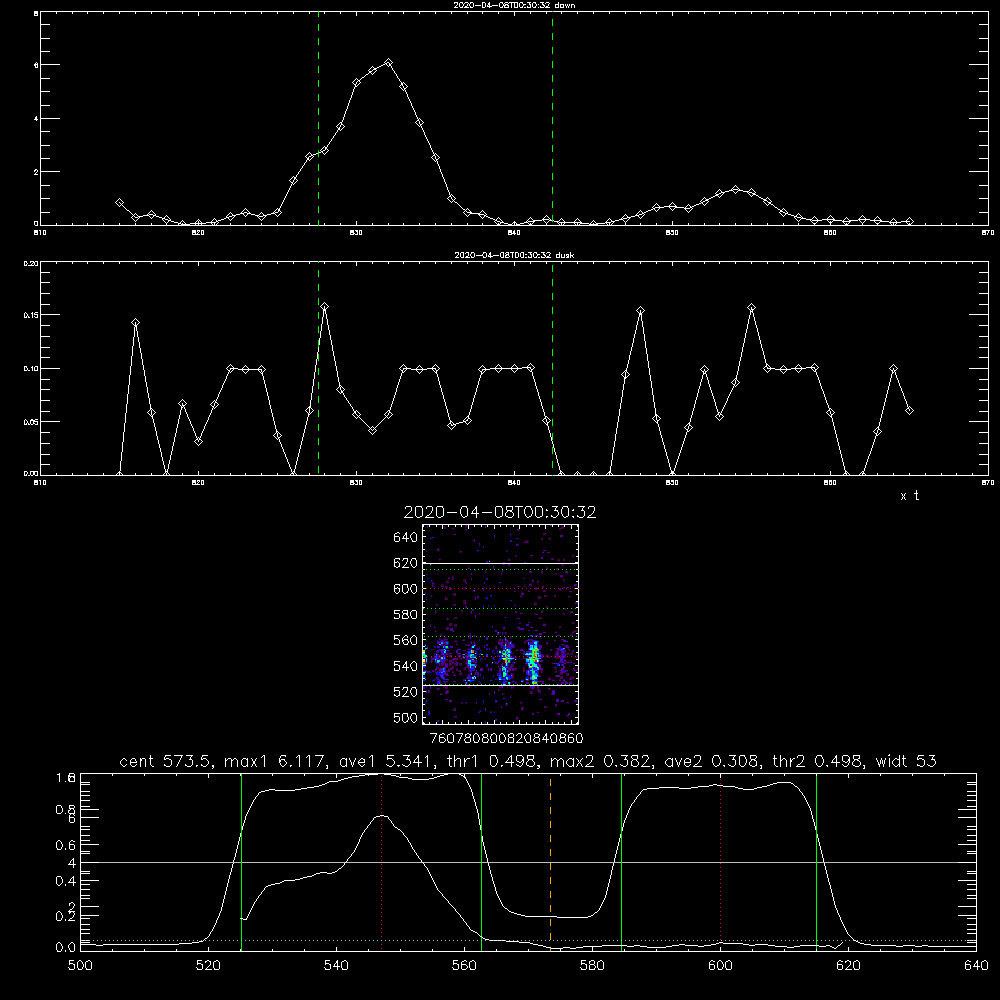
Task: Click the dusk plot title text
Action: tap(514, 255)
